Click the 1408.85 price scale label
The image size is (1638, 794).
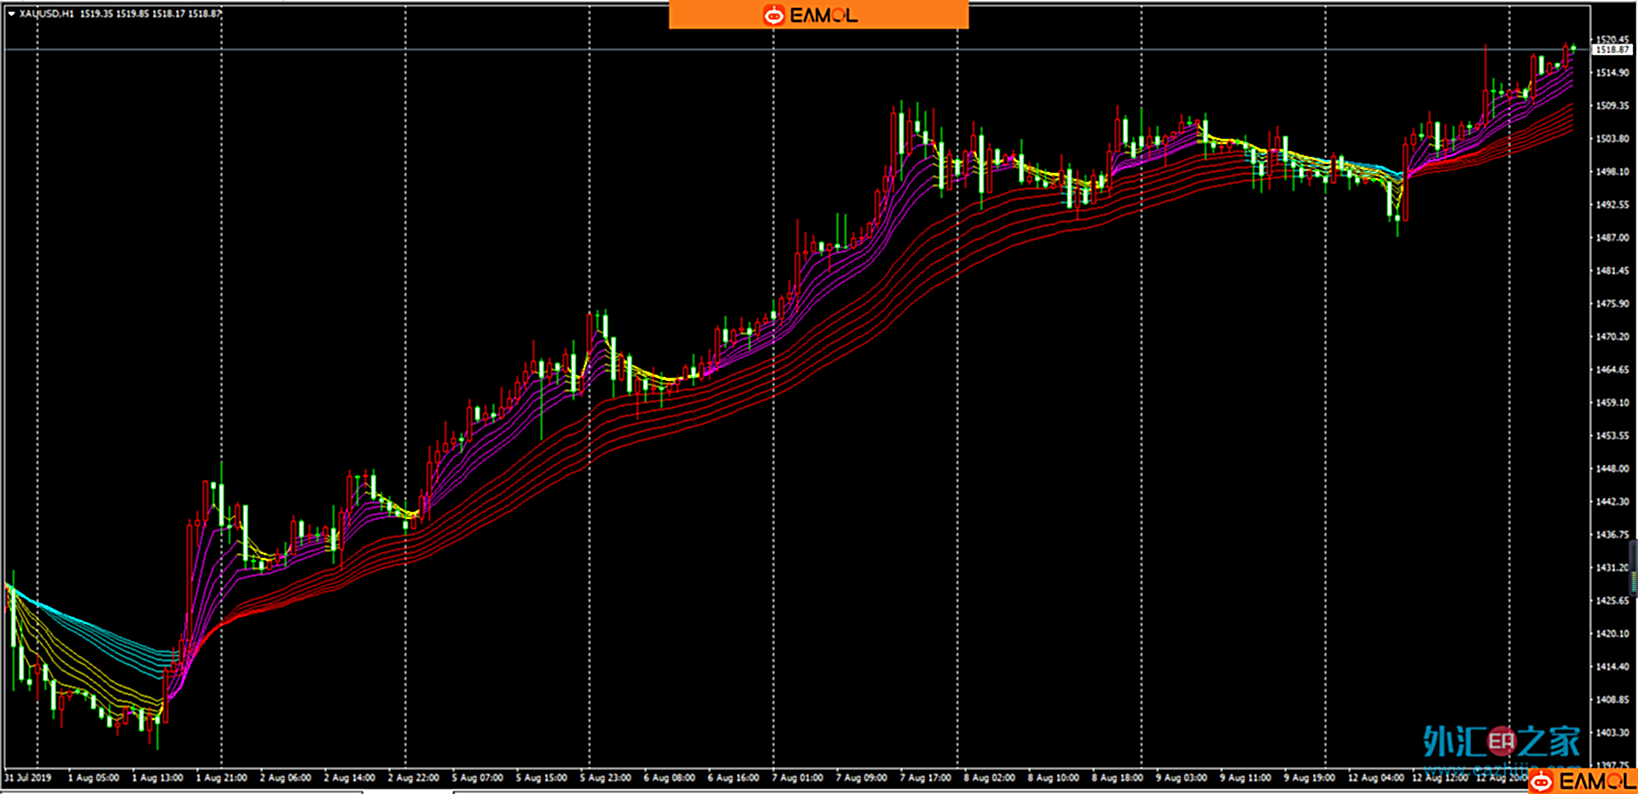[1612, 700]
